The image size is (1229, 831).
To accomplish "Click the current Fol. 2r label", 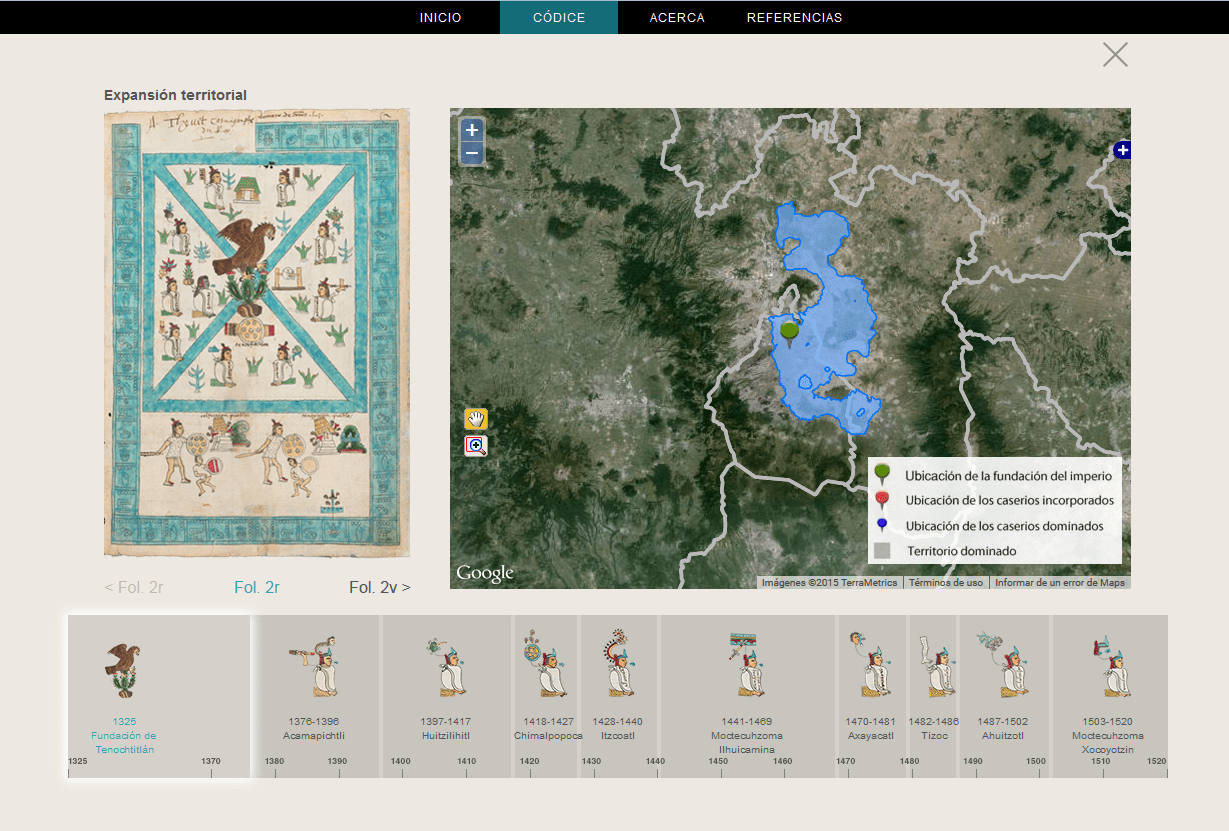I will pos(257,587).
